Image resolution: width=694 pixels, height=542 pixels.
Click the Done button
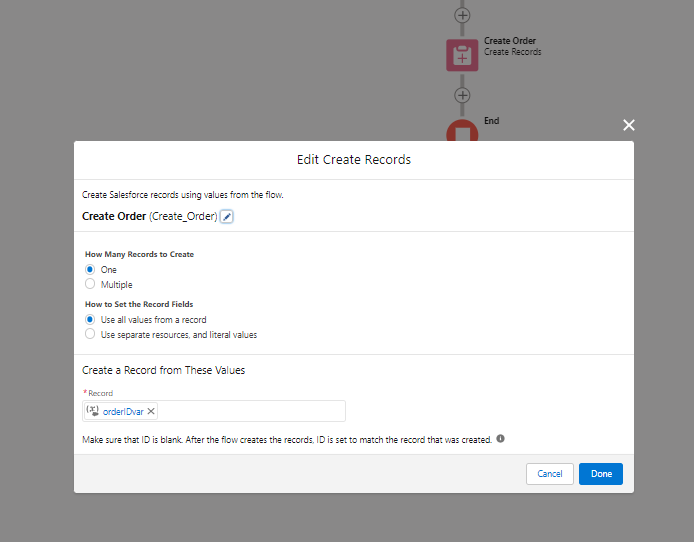(x=600, y=474)
